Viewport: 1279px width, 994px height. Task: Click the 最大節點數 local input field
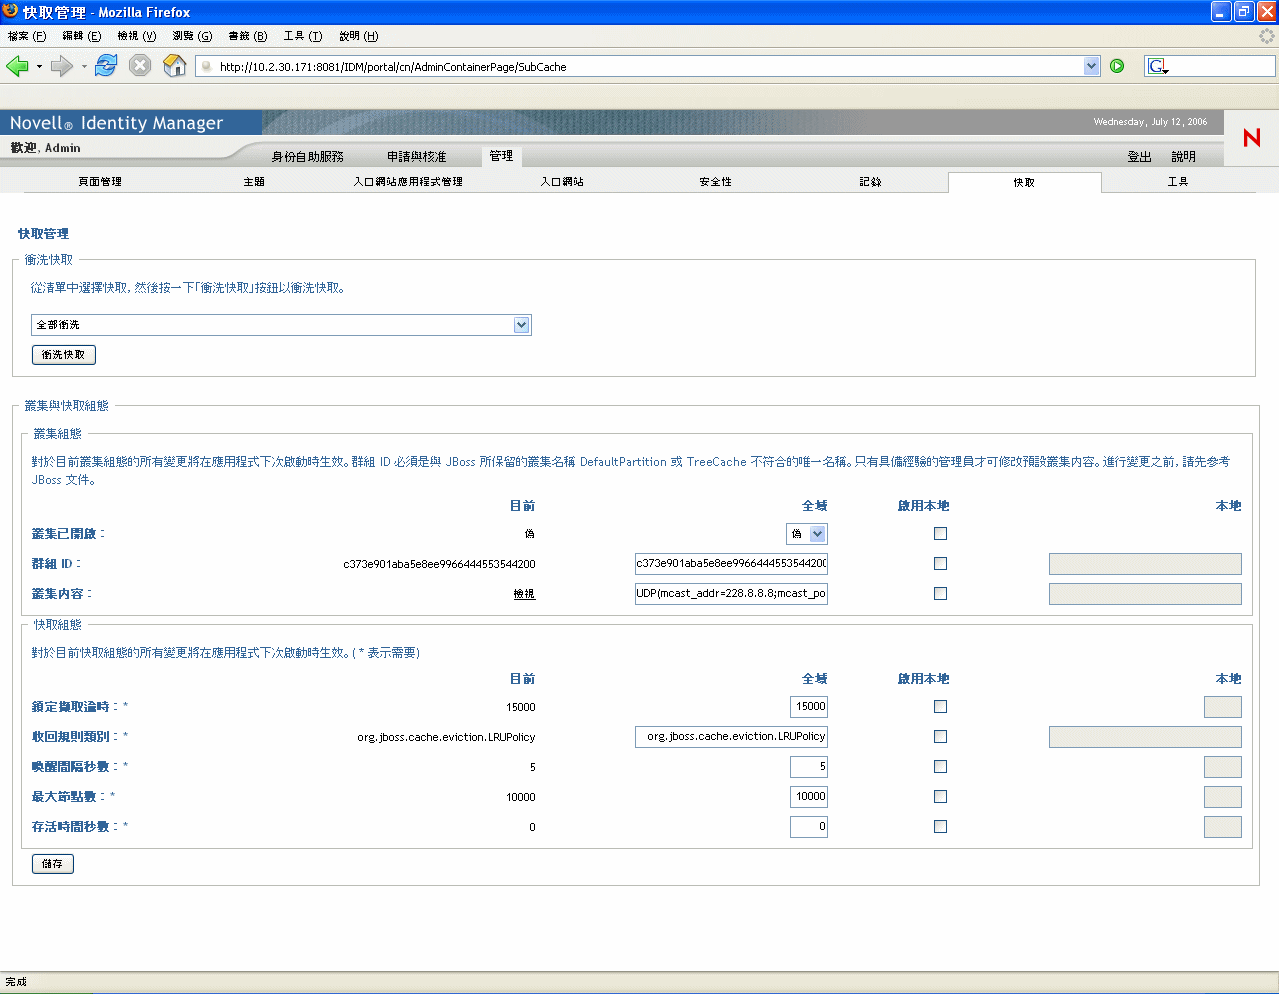(x=1223, y=797)
